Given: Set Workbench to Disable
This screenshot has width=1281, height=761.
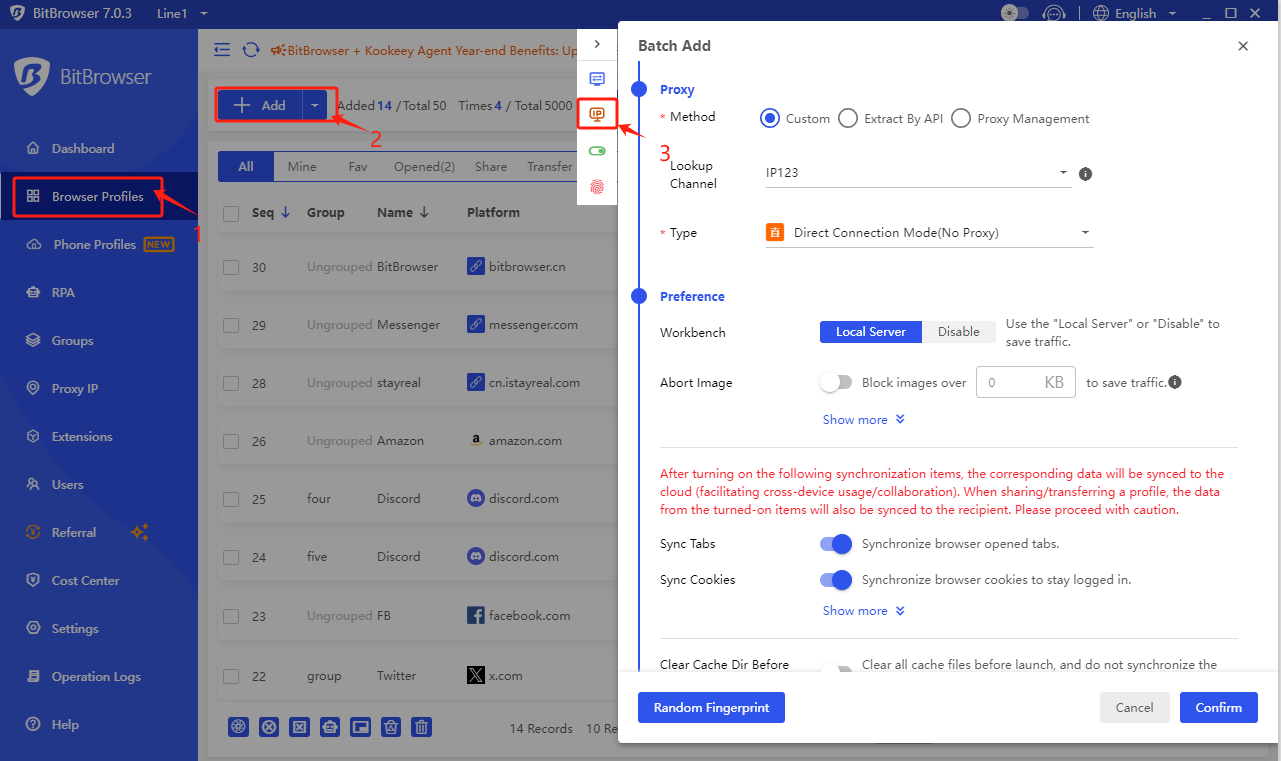Looking at the screenshot, I should pos(959,332).
